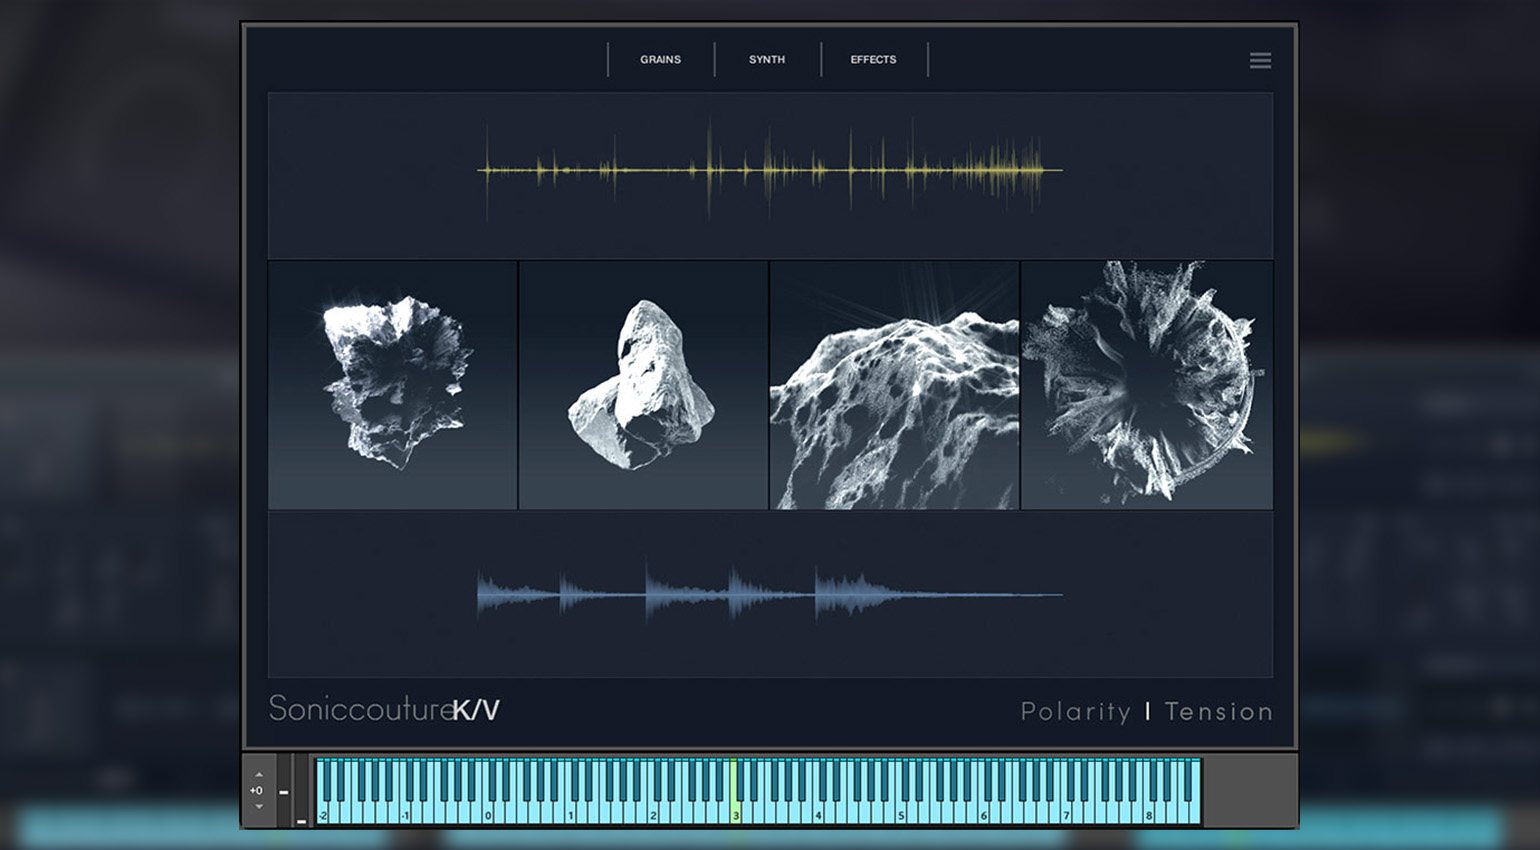Click the pitch bend wheel strip
1540x850 pixels.
coord(284,790)
